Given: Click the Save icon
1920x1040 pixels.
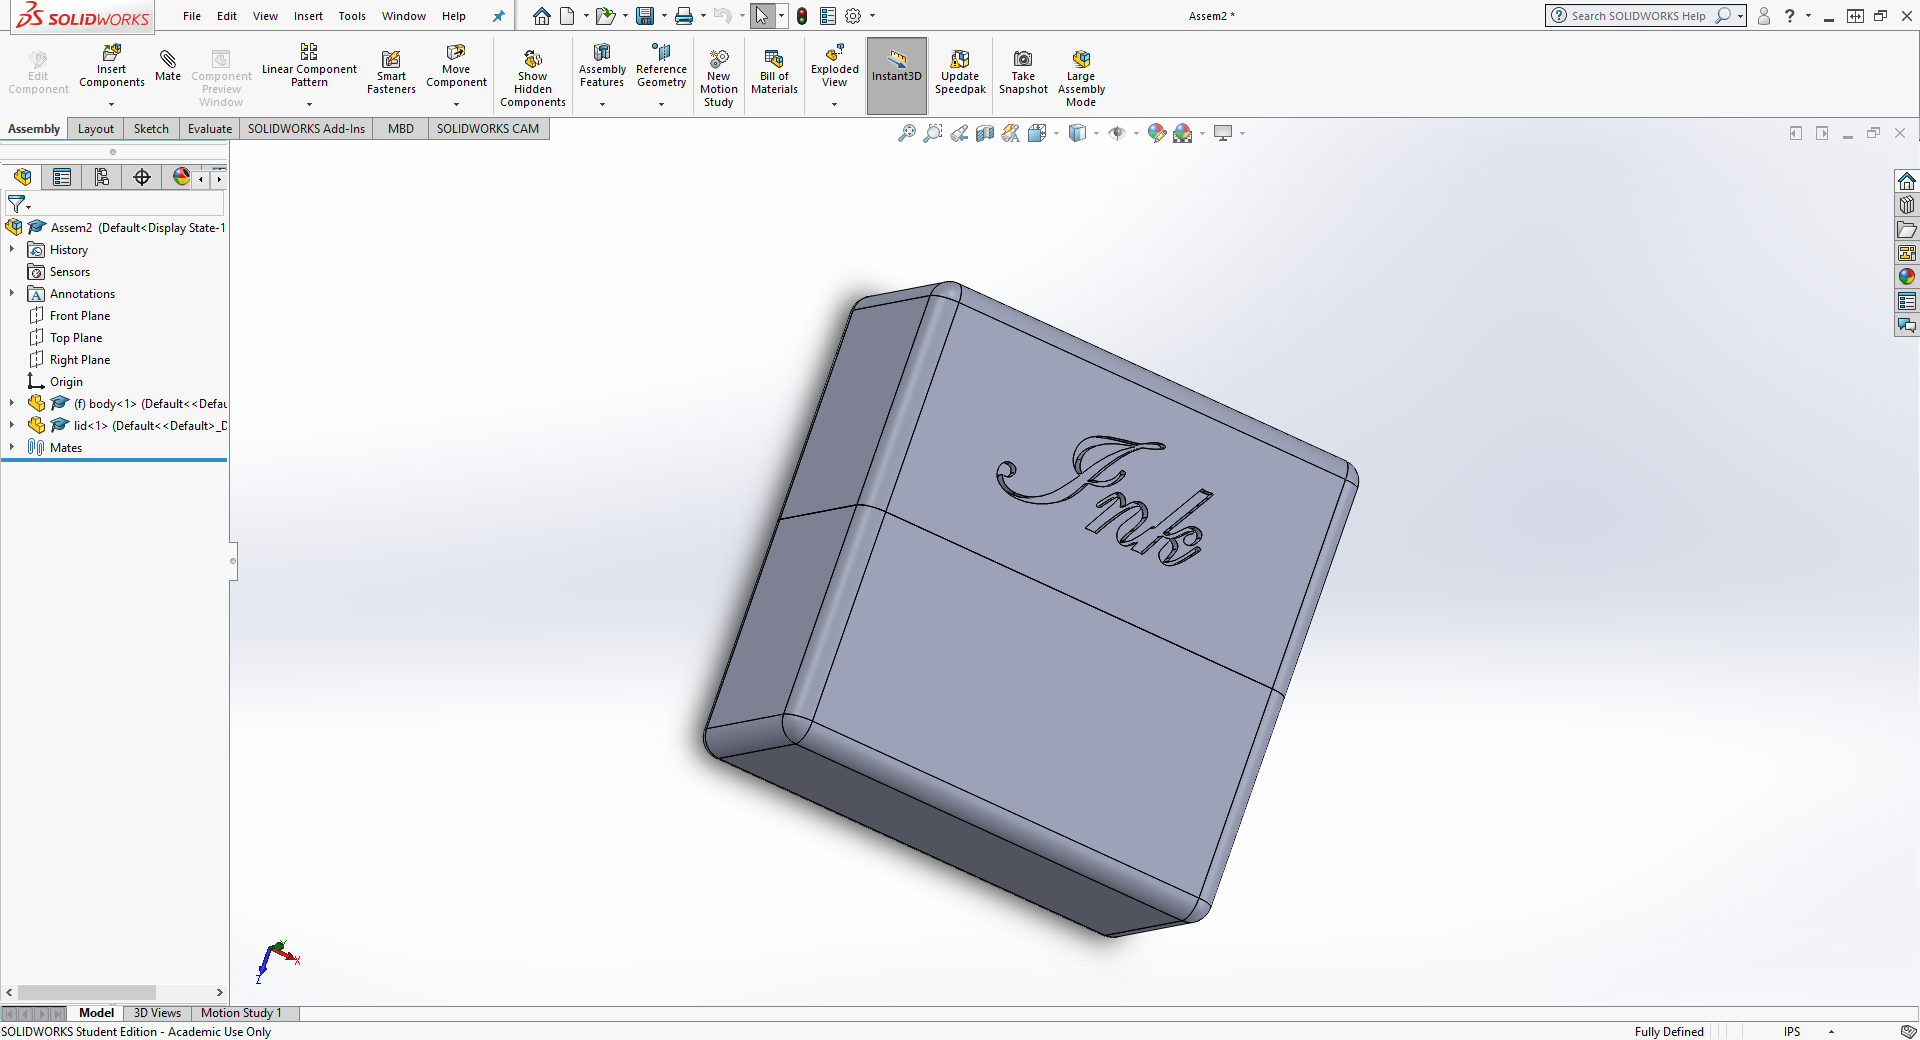Looking at the screenshot, I should click(x=645, y=16).
